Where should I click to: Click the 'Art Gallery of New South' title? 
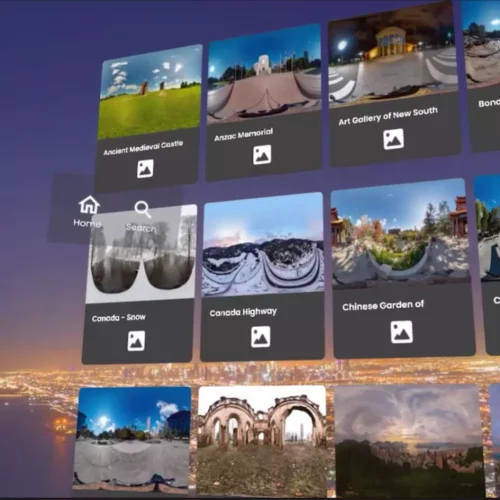pyautogui.click(x=388, y=116)
